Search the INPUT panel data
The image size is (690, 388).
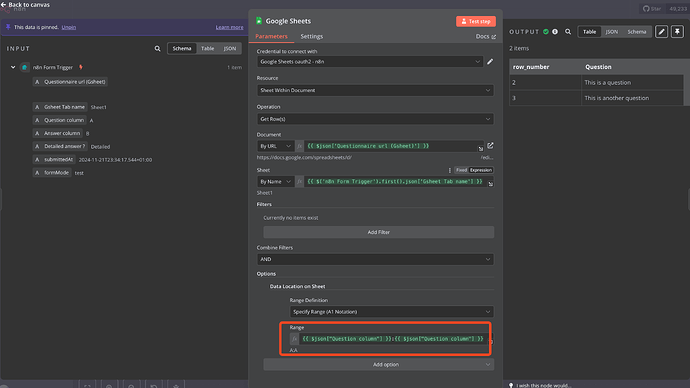[158, 48]
